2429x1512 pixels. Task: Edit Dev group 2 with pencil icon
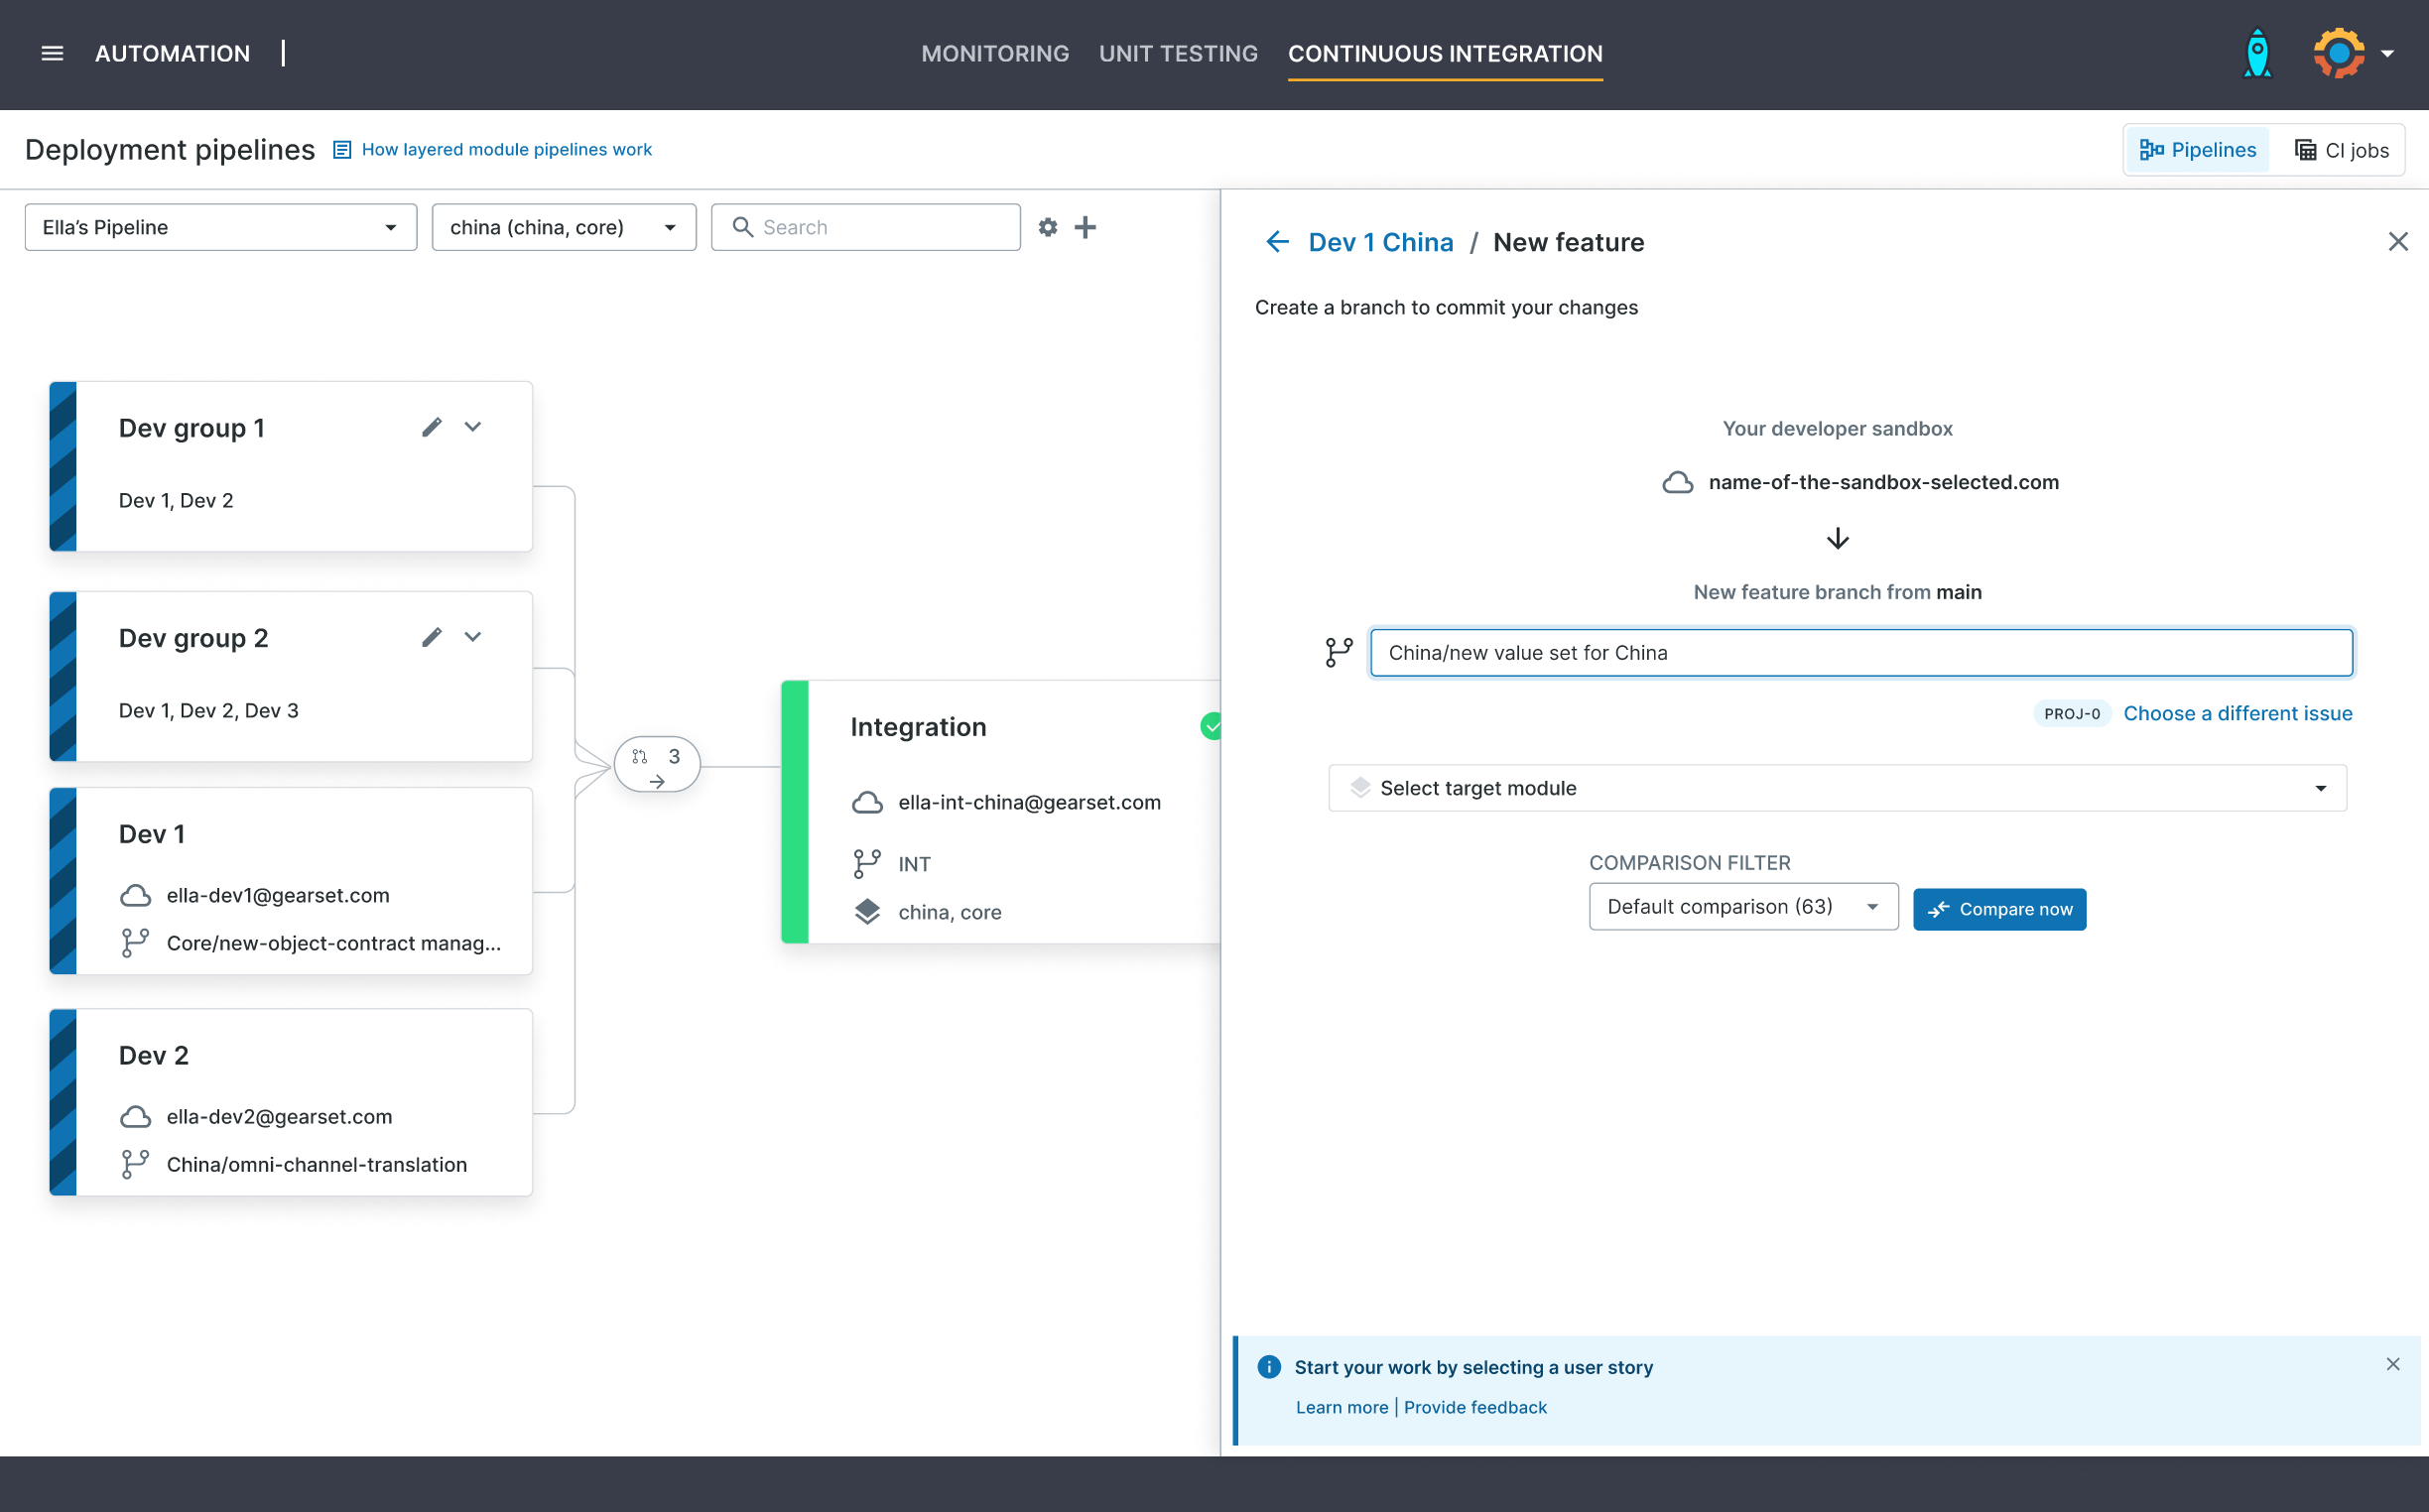coord(431,637)
